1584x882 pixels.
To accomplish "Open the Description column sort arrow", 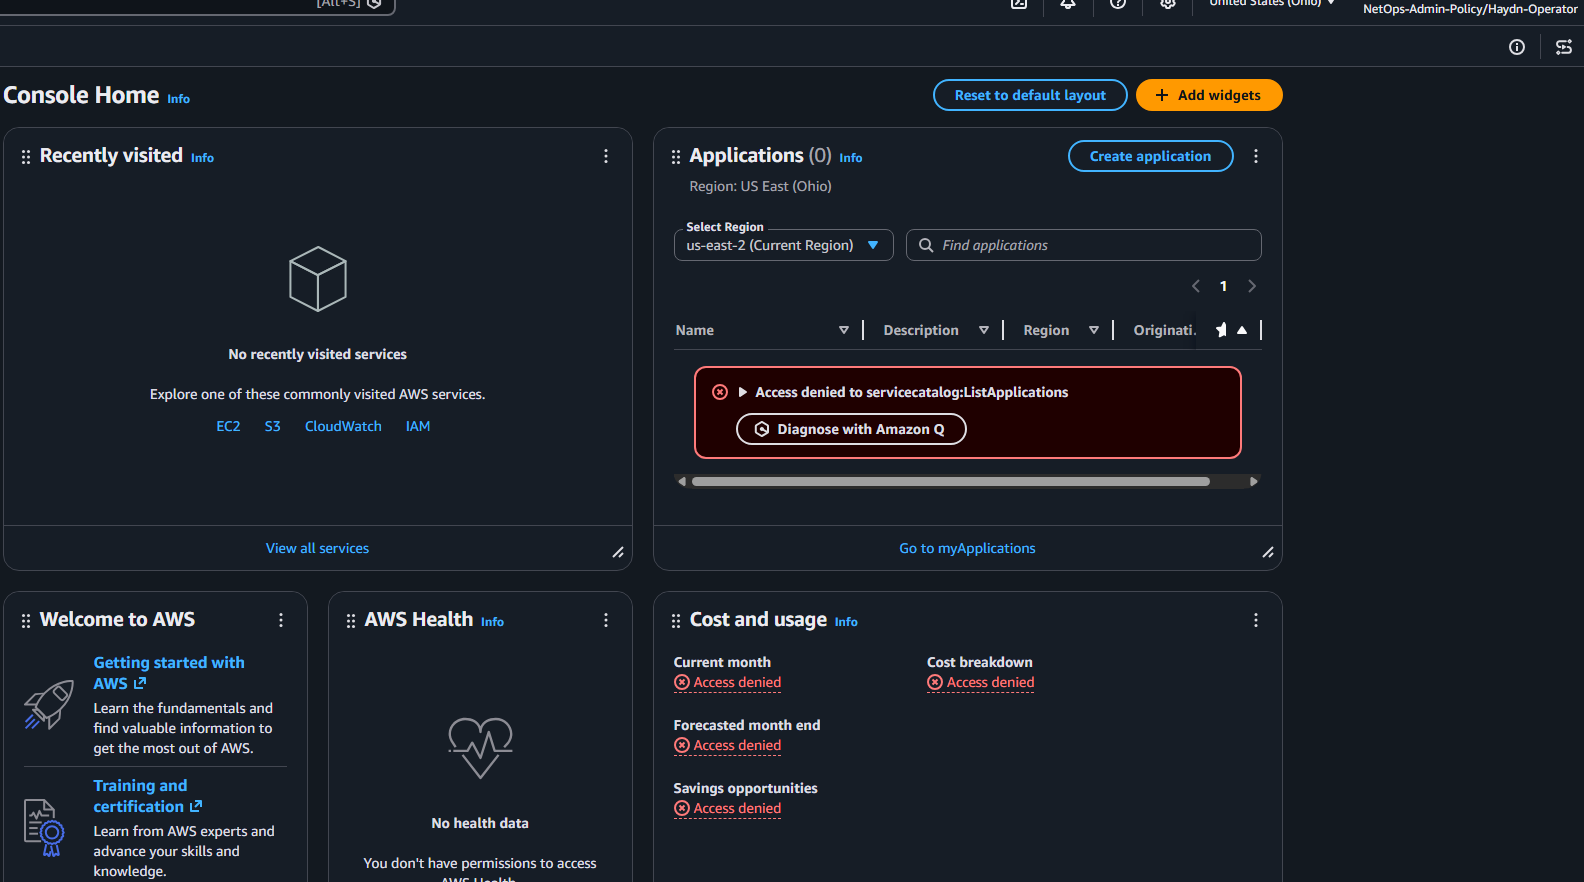I will 984,330.
